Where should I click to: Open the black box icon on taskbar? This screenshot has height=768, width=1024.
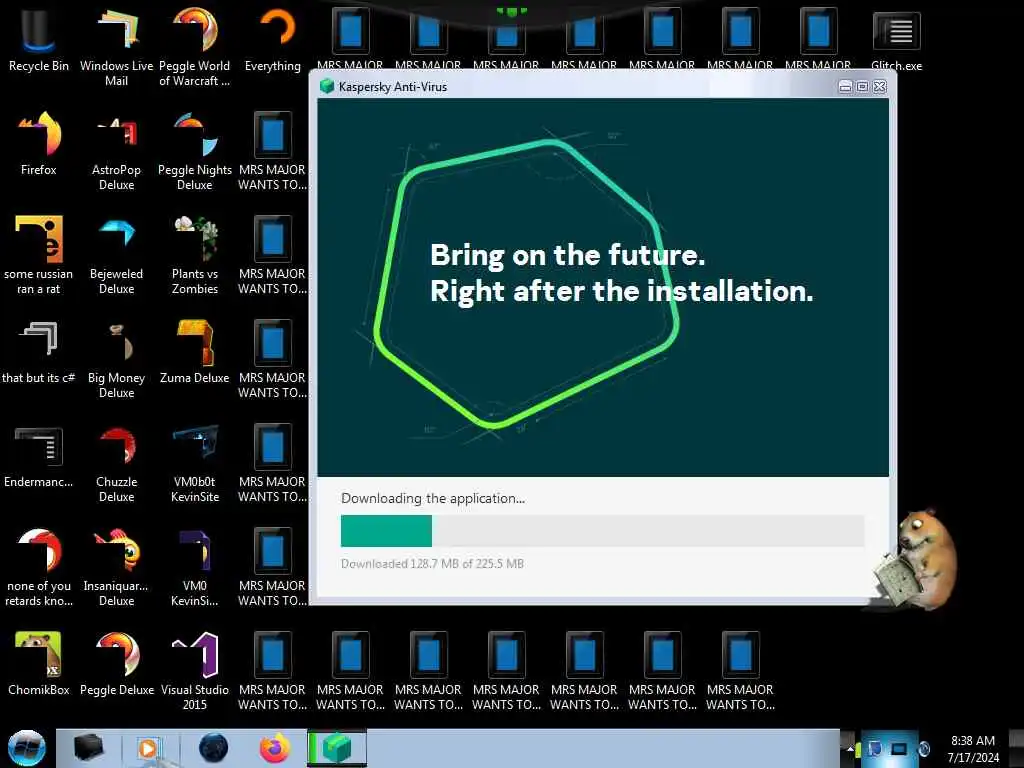click(88, 748)
